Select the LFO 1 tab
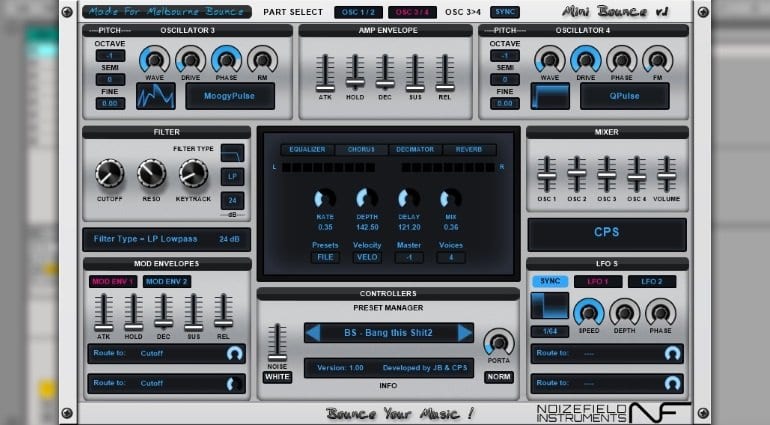 point(598,282)
